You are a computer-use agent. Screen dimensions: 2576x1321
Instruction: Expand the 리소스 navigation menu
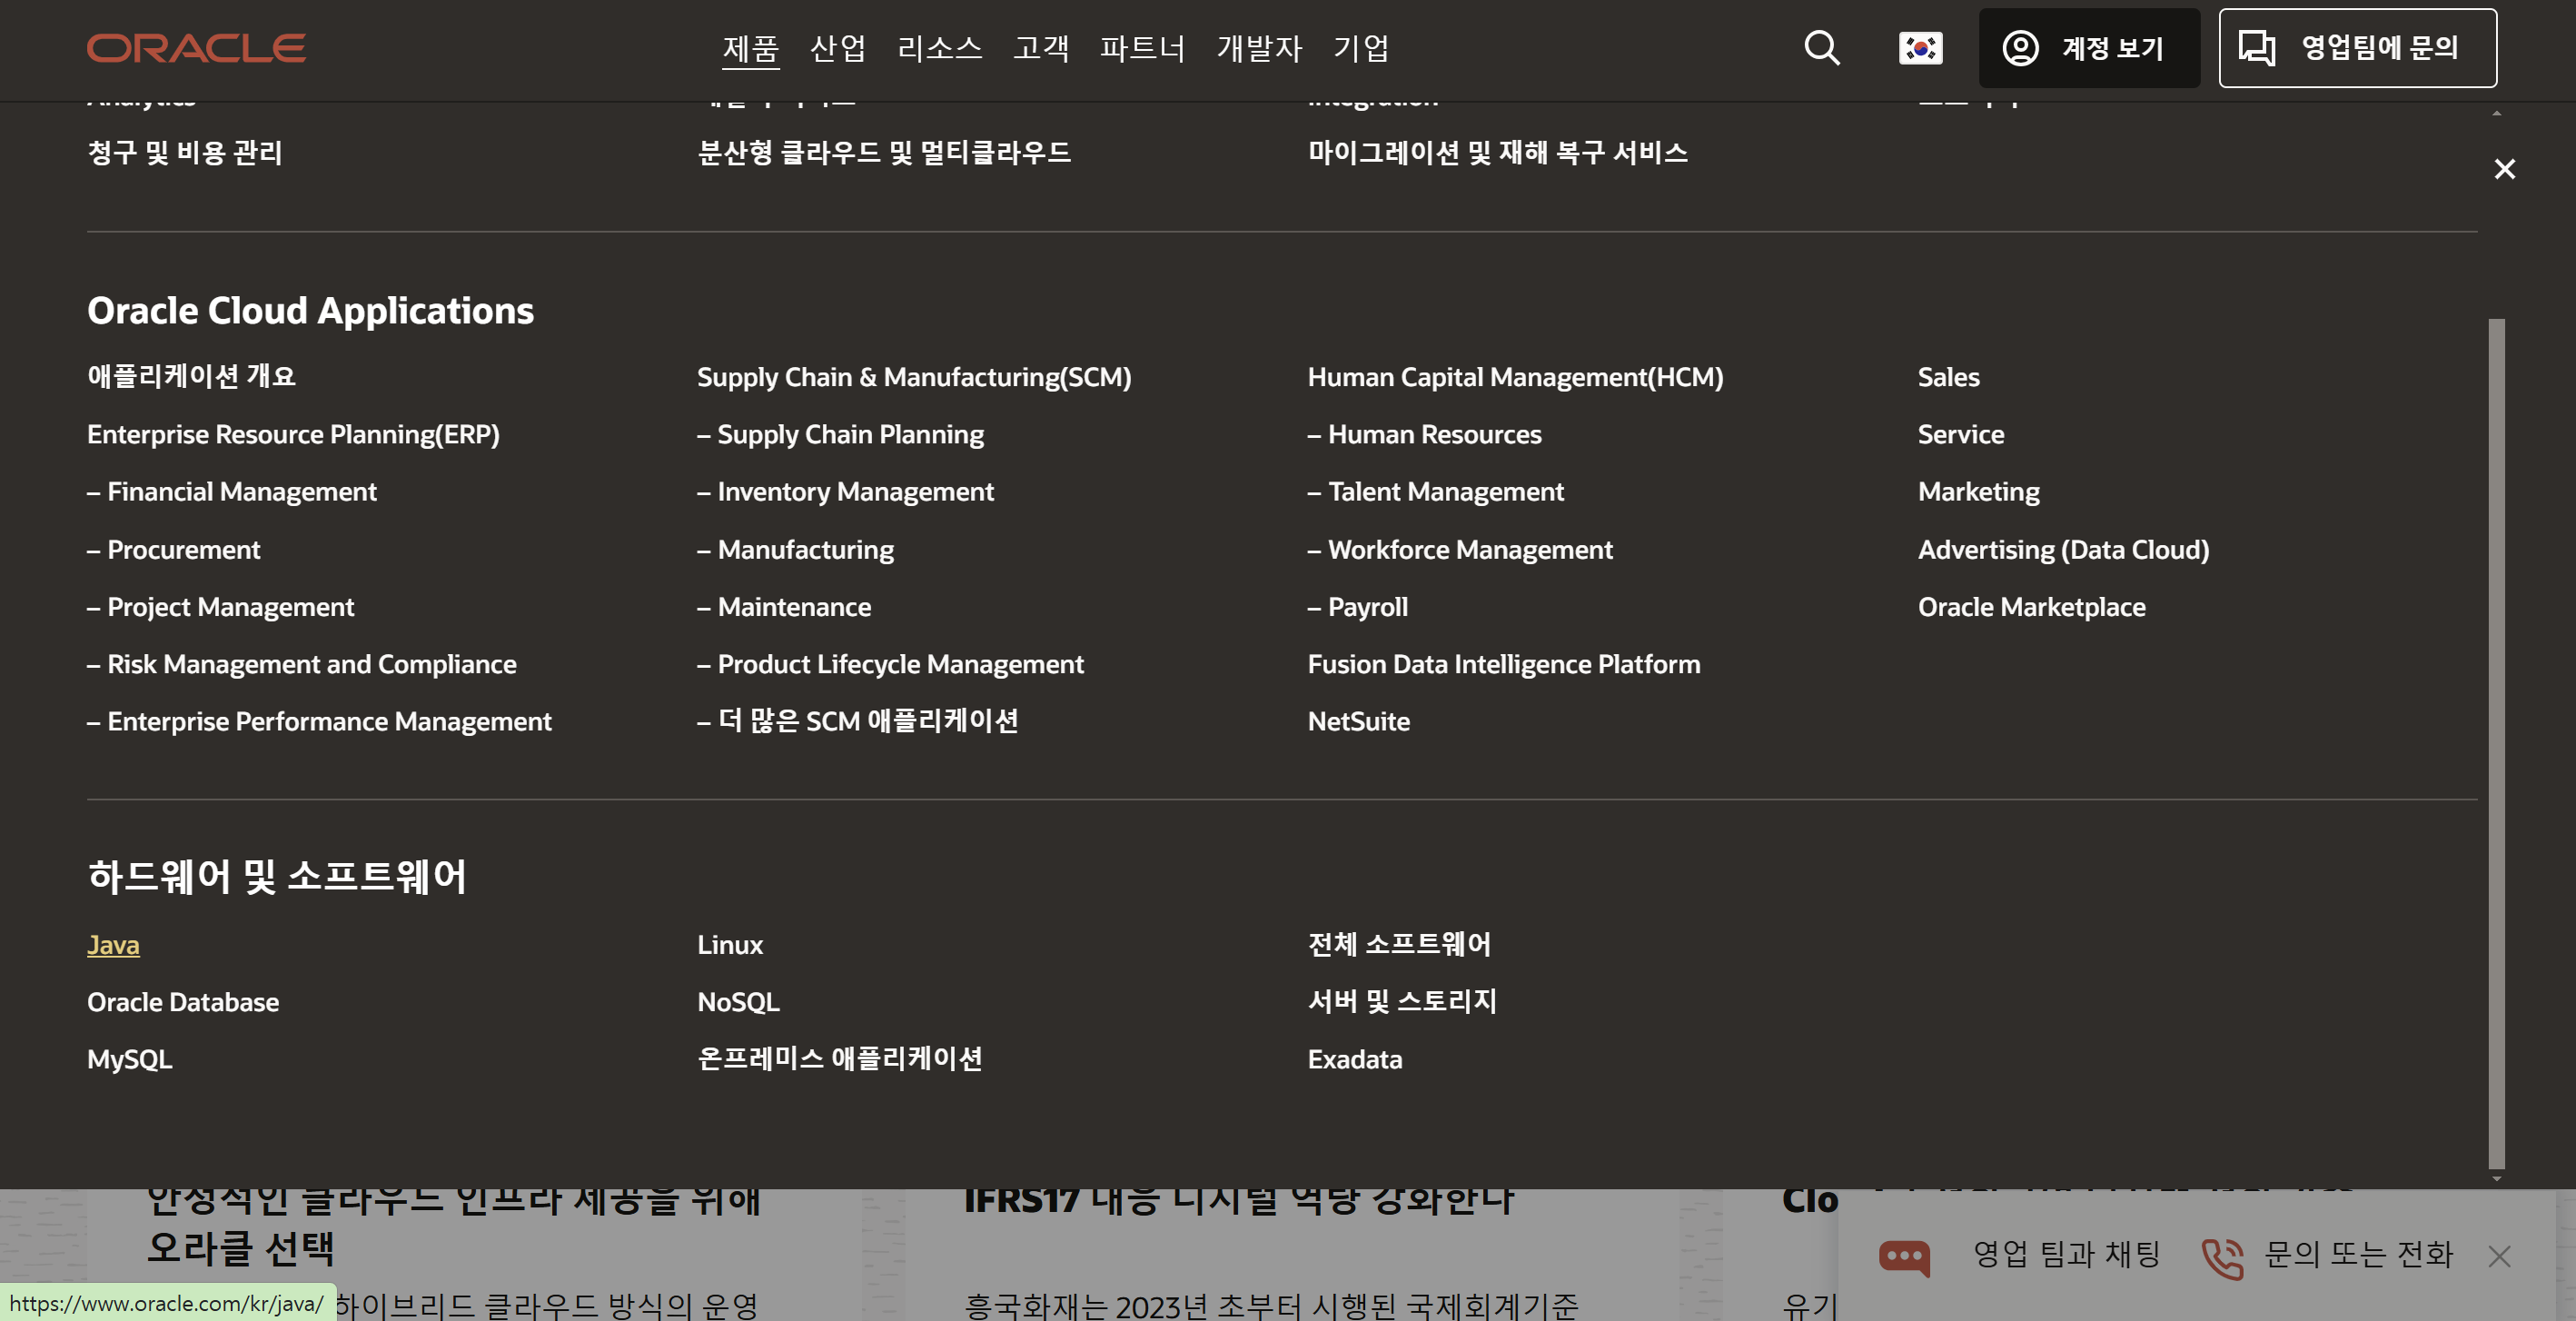click(x=939, y=48)
